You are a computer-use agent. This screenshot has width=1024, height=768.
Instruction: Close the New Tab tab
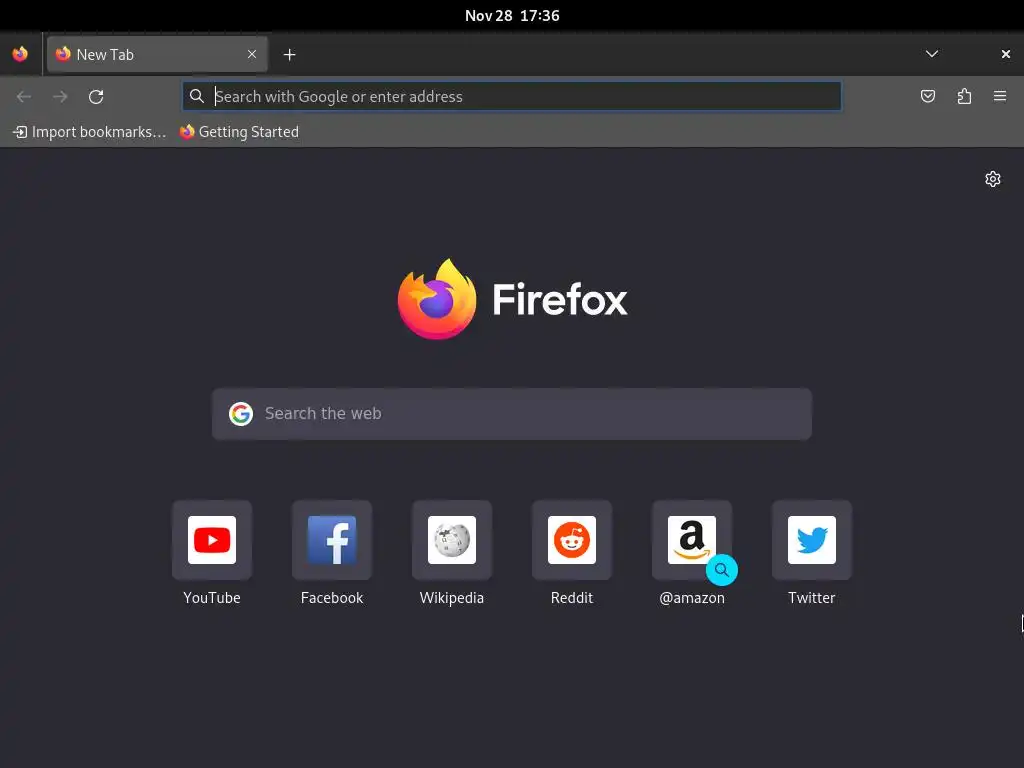coord(252,54)
